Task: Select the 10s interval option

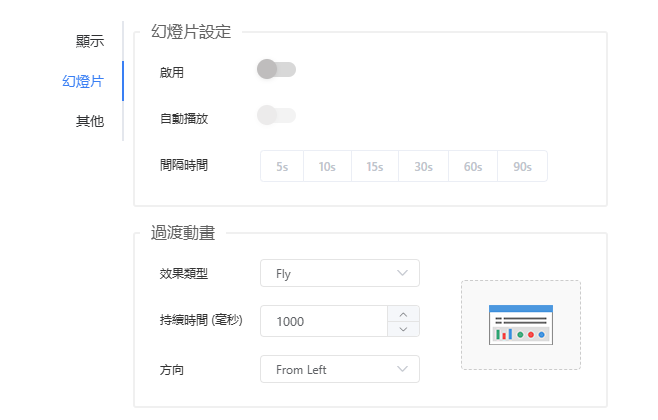Action: (x=326, y=166)
